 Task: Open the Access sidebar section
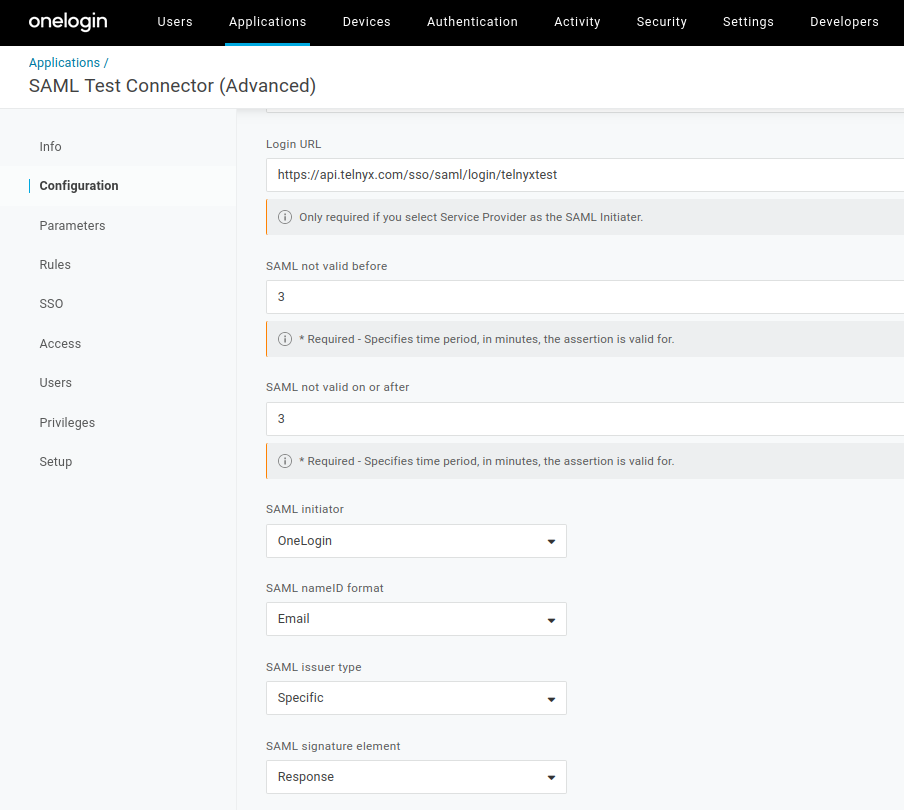point(60,344)
